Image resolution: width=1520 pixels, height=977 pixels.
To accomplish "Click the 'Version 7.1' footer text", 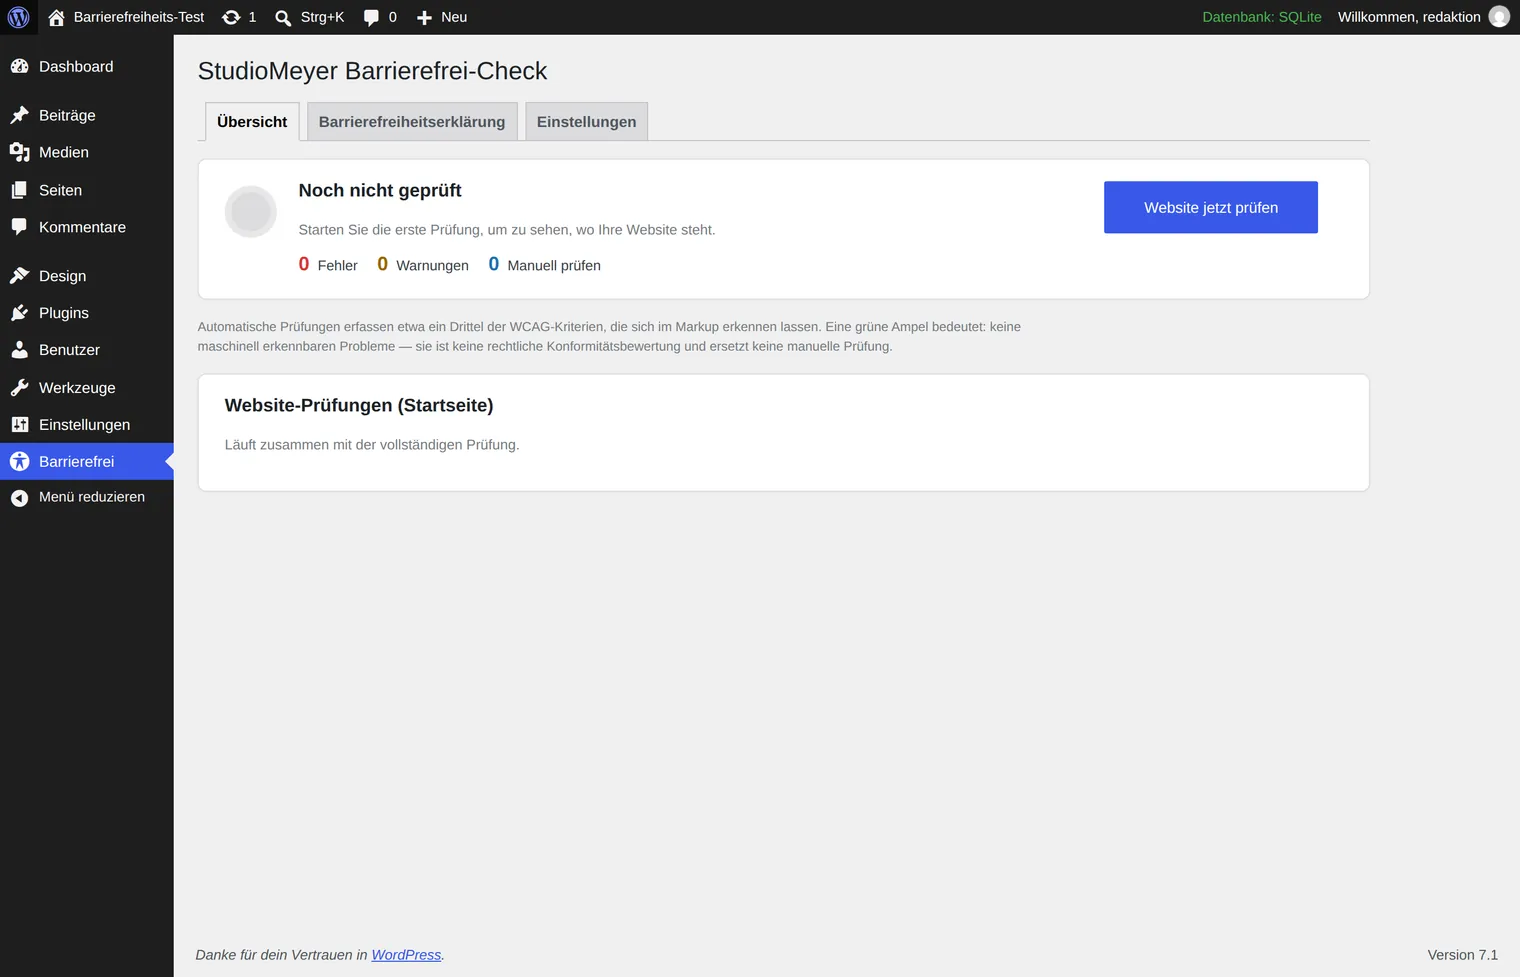I will coord(1462,955).
